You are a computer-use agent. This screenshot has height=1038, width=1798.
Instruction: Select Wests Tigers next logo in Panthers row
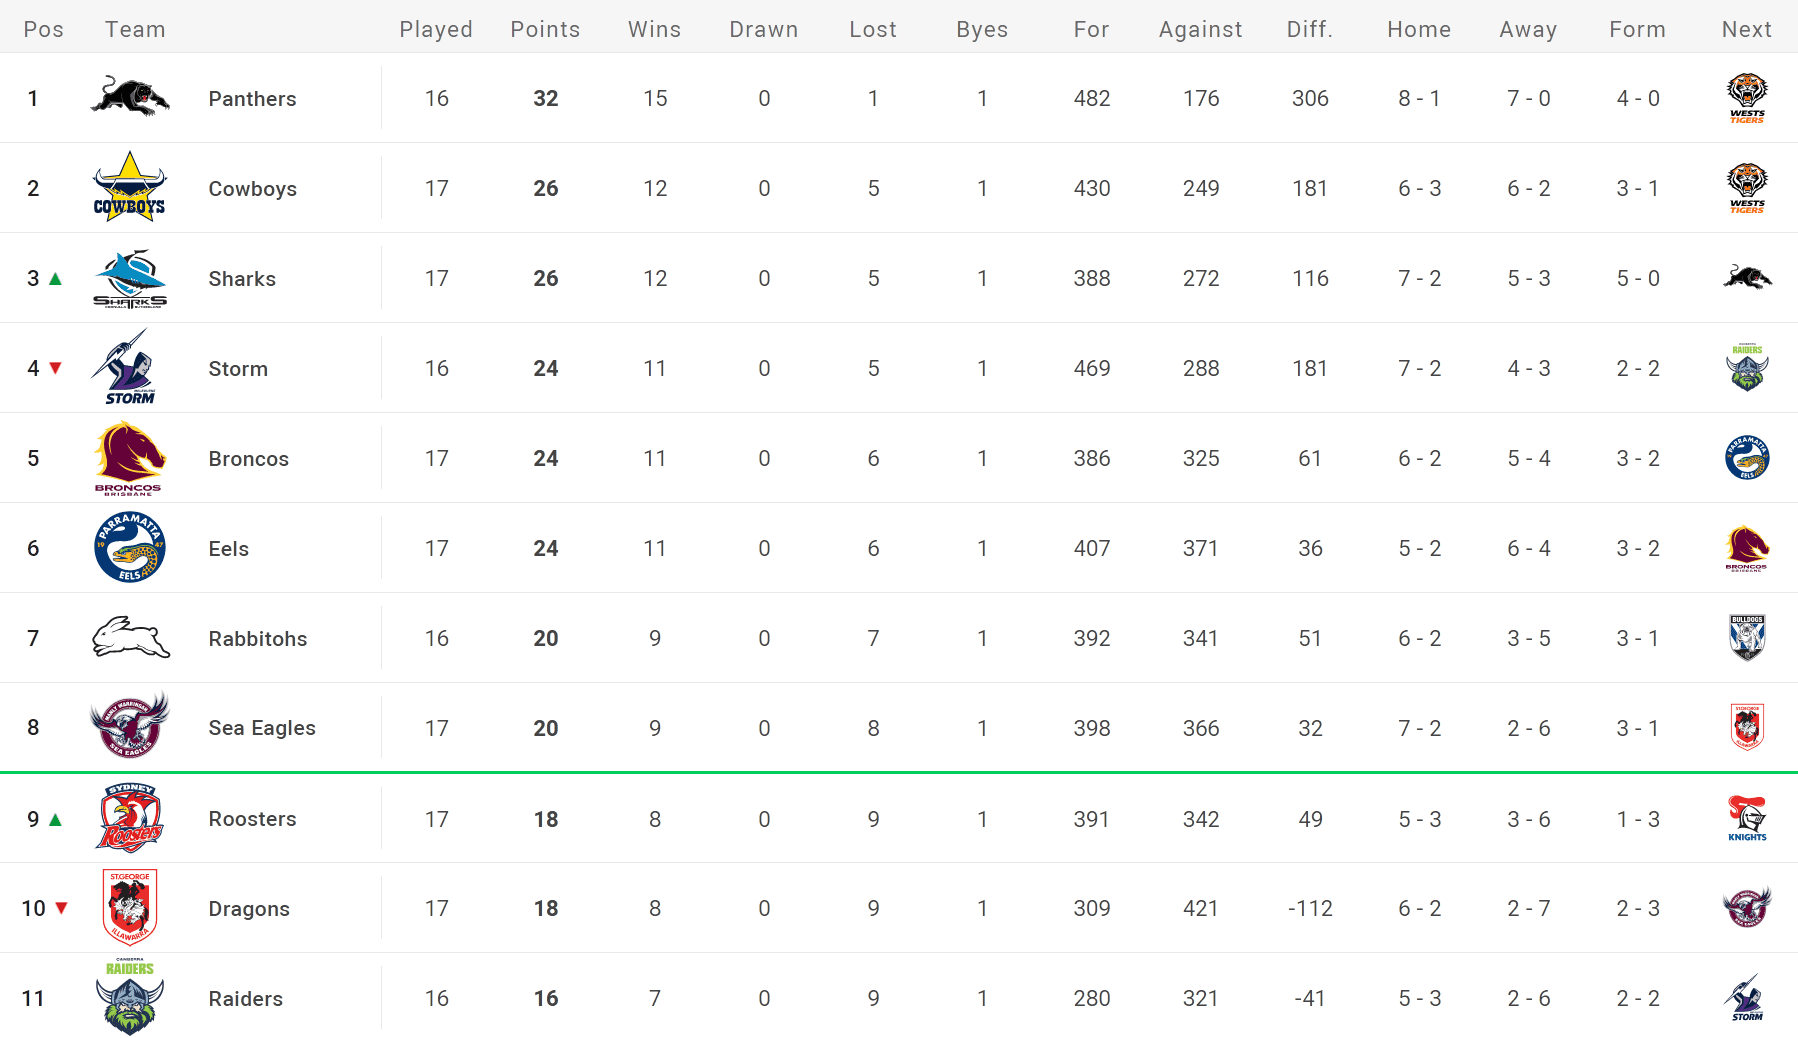click(1747, 98)
